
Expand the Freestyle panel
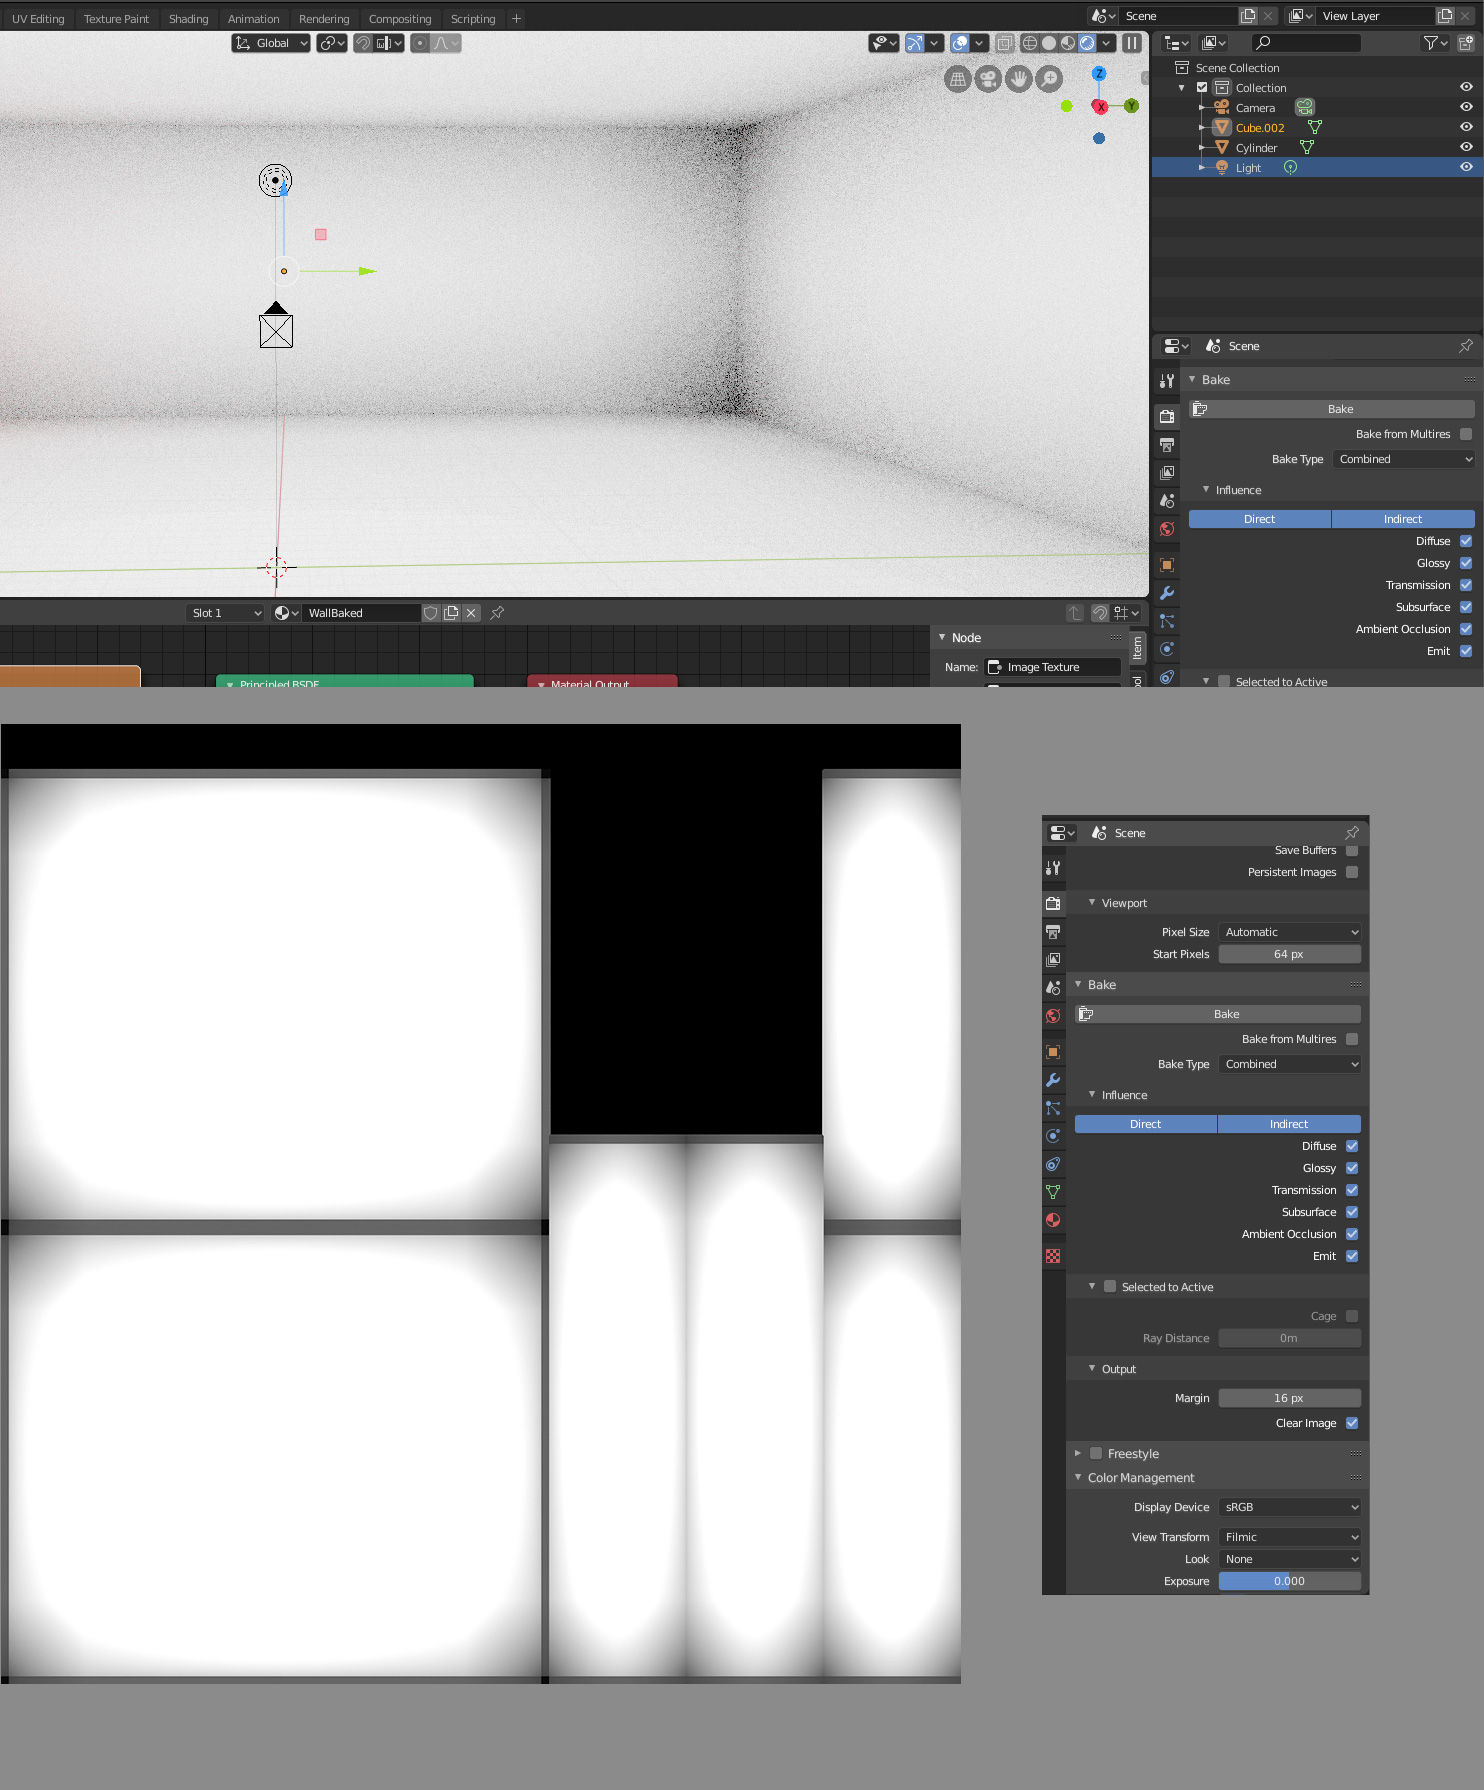(1078, 1453)
